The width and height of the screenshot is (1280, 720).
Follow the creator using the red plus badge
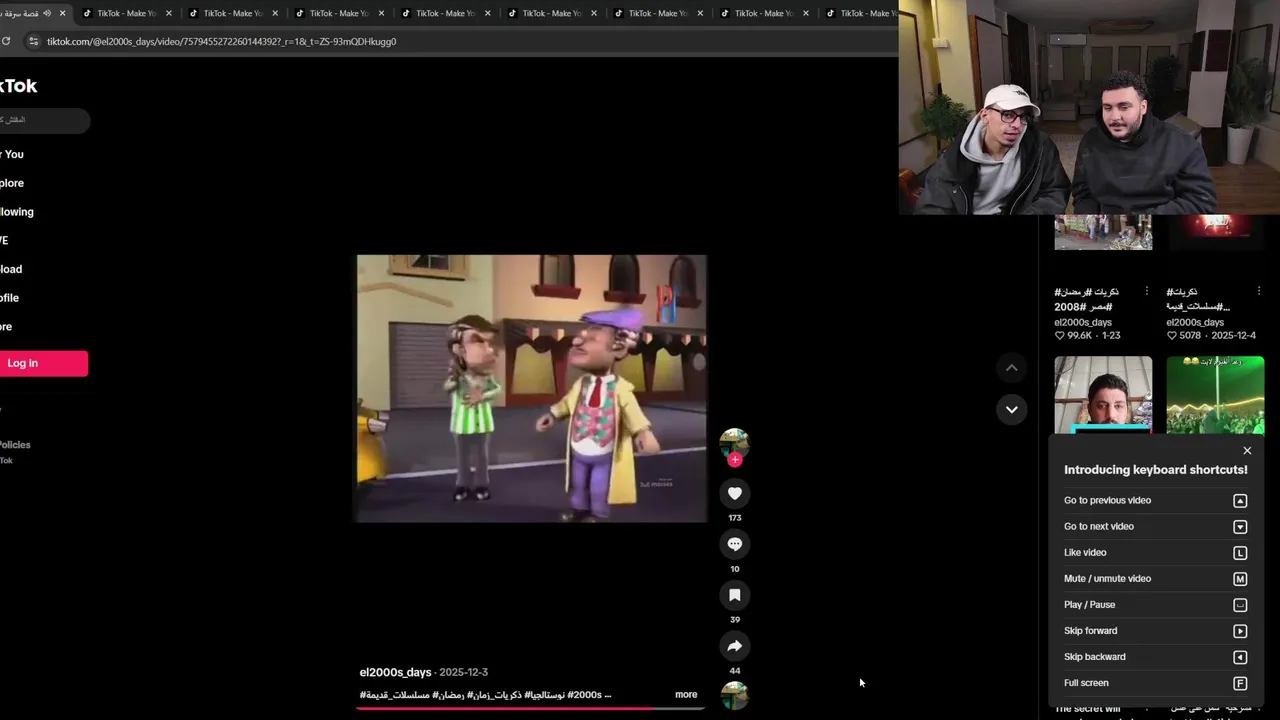[735, 460]
